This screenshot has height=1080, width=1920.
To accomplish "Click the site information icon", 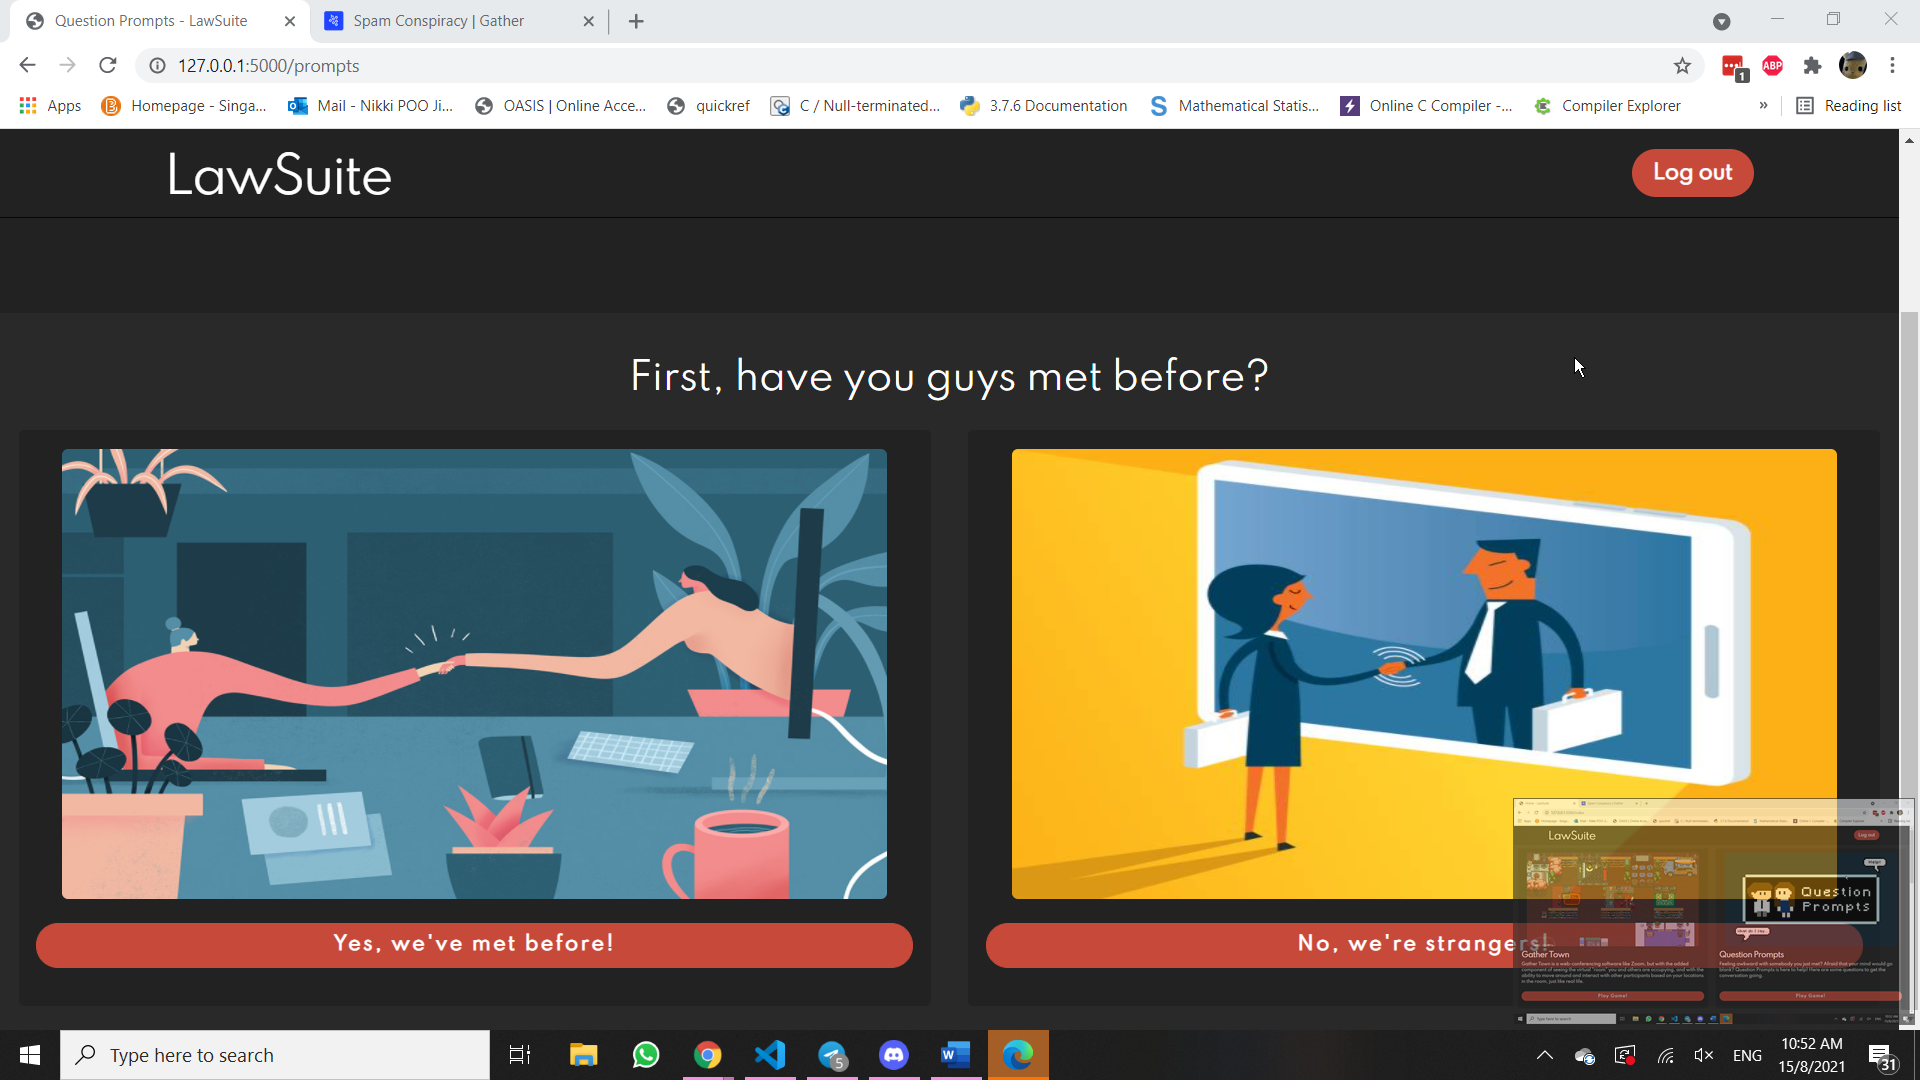I will pos(157,66).
